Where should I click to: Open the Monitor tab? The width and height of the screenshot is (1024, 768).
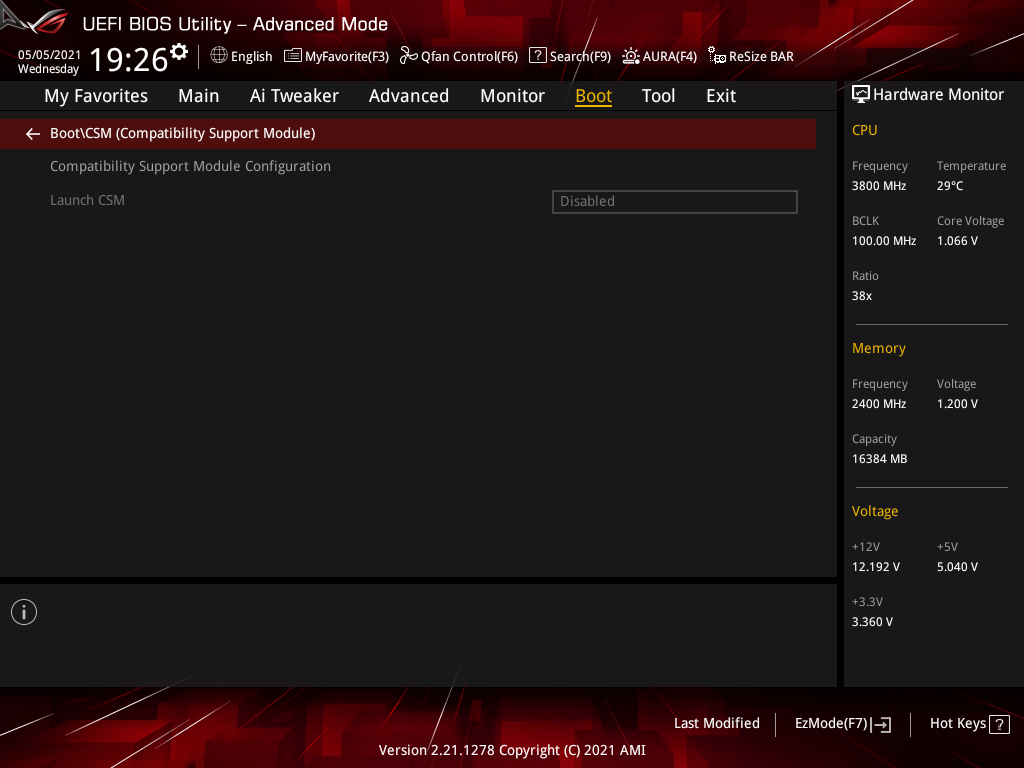point(513,96)
